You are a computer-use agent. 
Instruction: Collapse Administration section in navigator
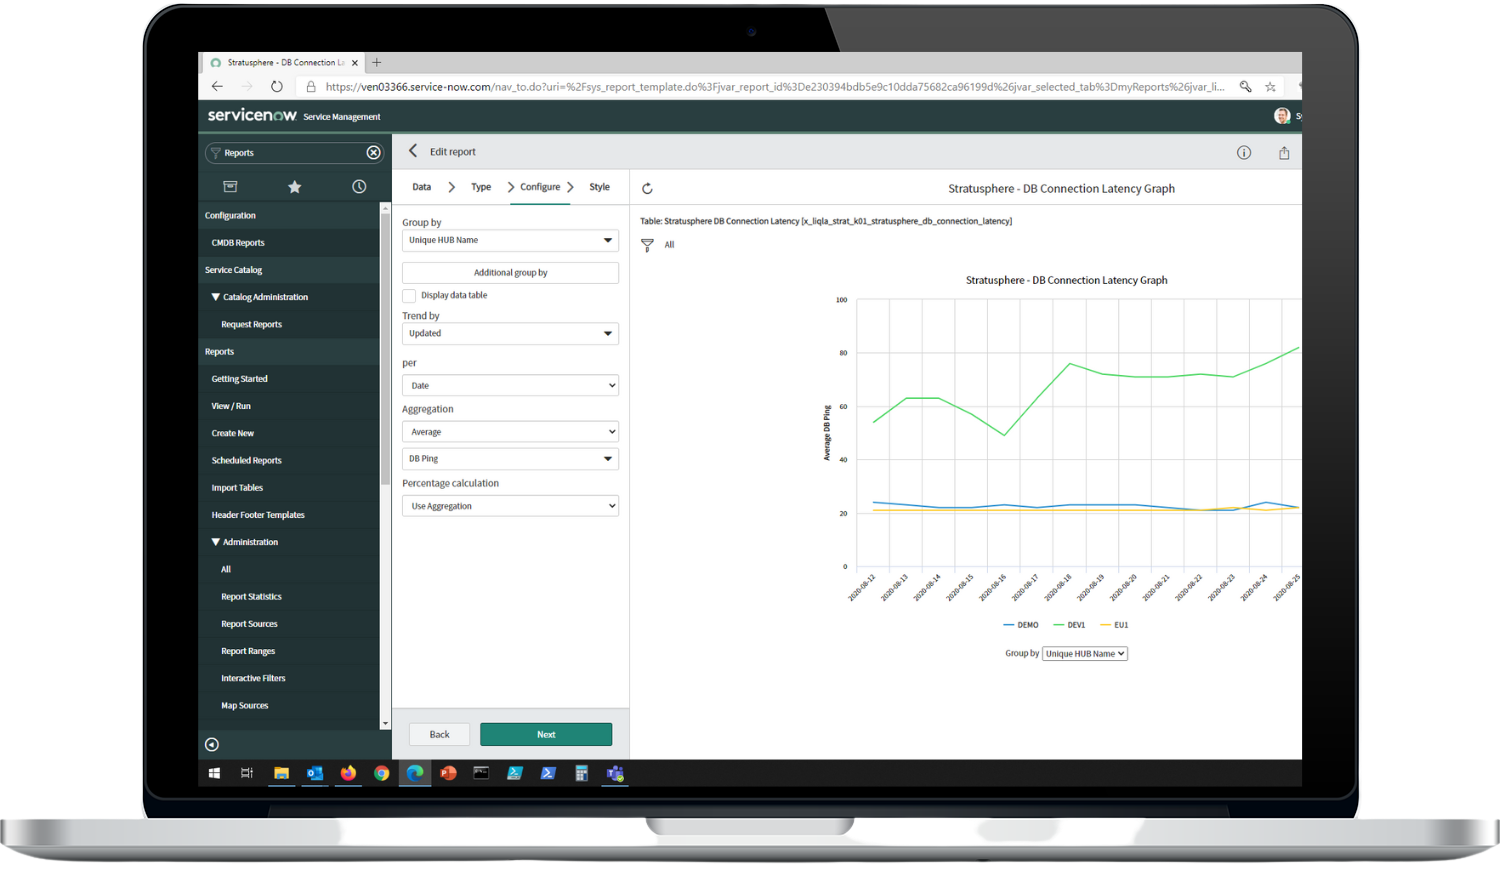(215, 542)
